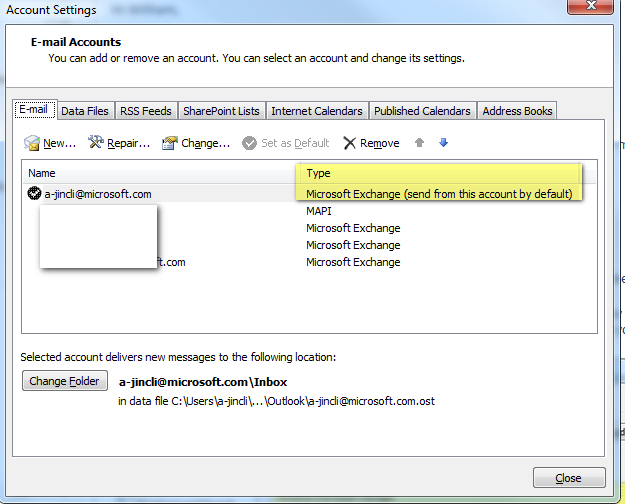Click the data file path text ending .ost
This screenshot has width=625, height=504.
[276, 401]
